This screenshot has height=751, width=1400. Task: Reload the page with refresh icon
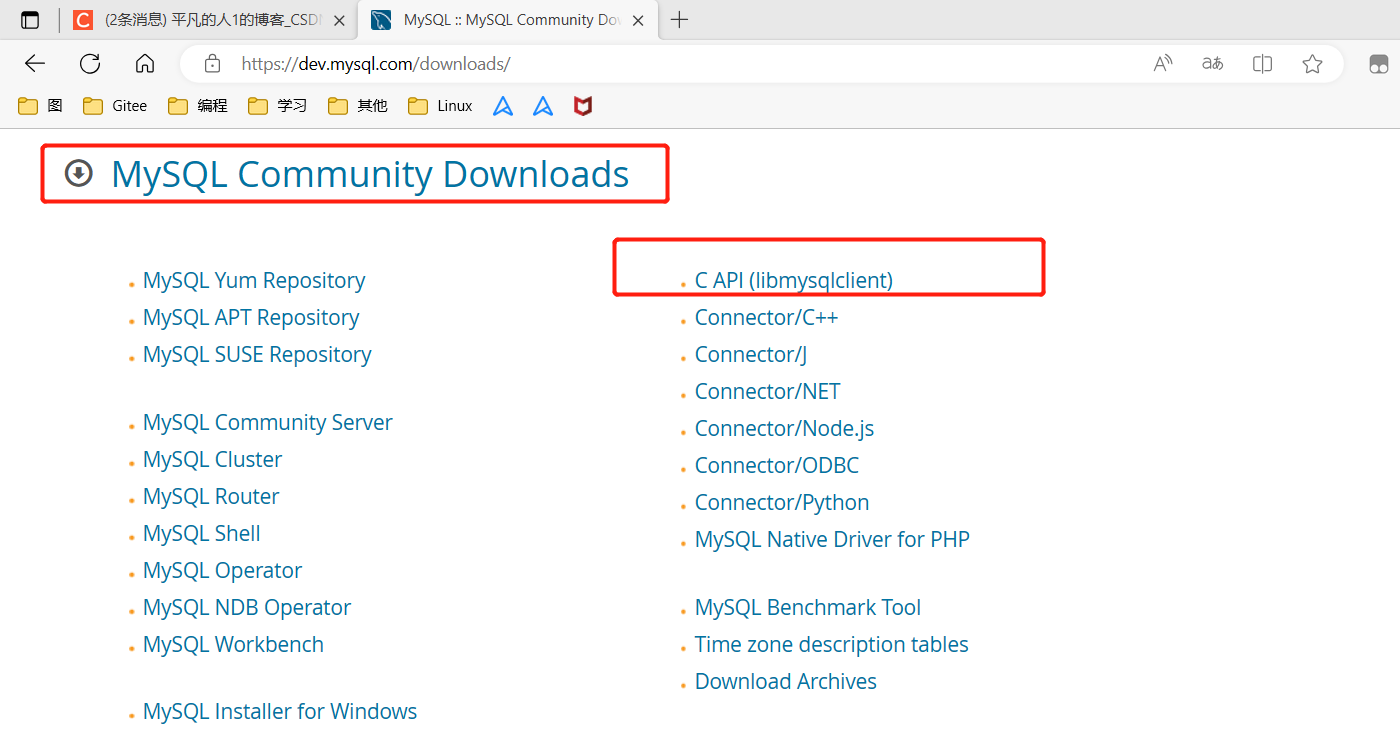(x=90, y=64)
